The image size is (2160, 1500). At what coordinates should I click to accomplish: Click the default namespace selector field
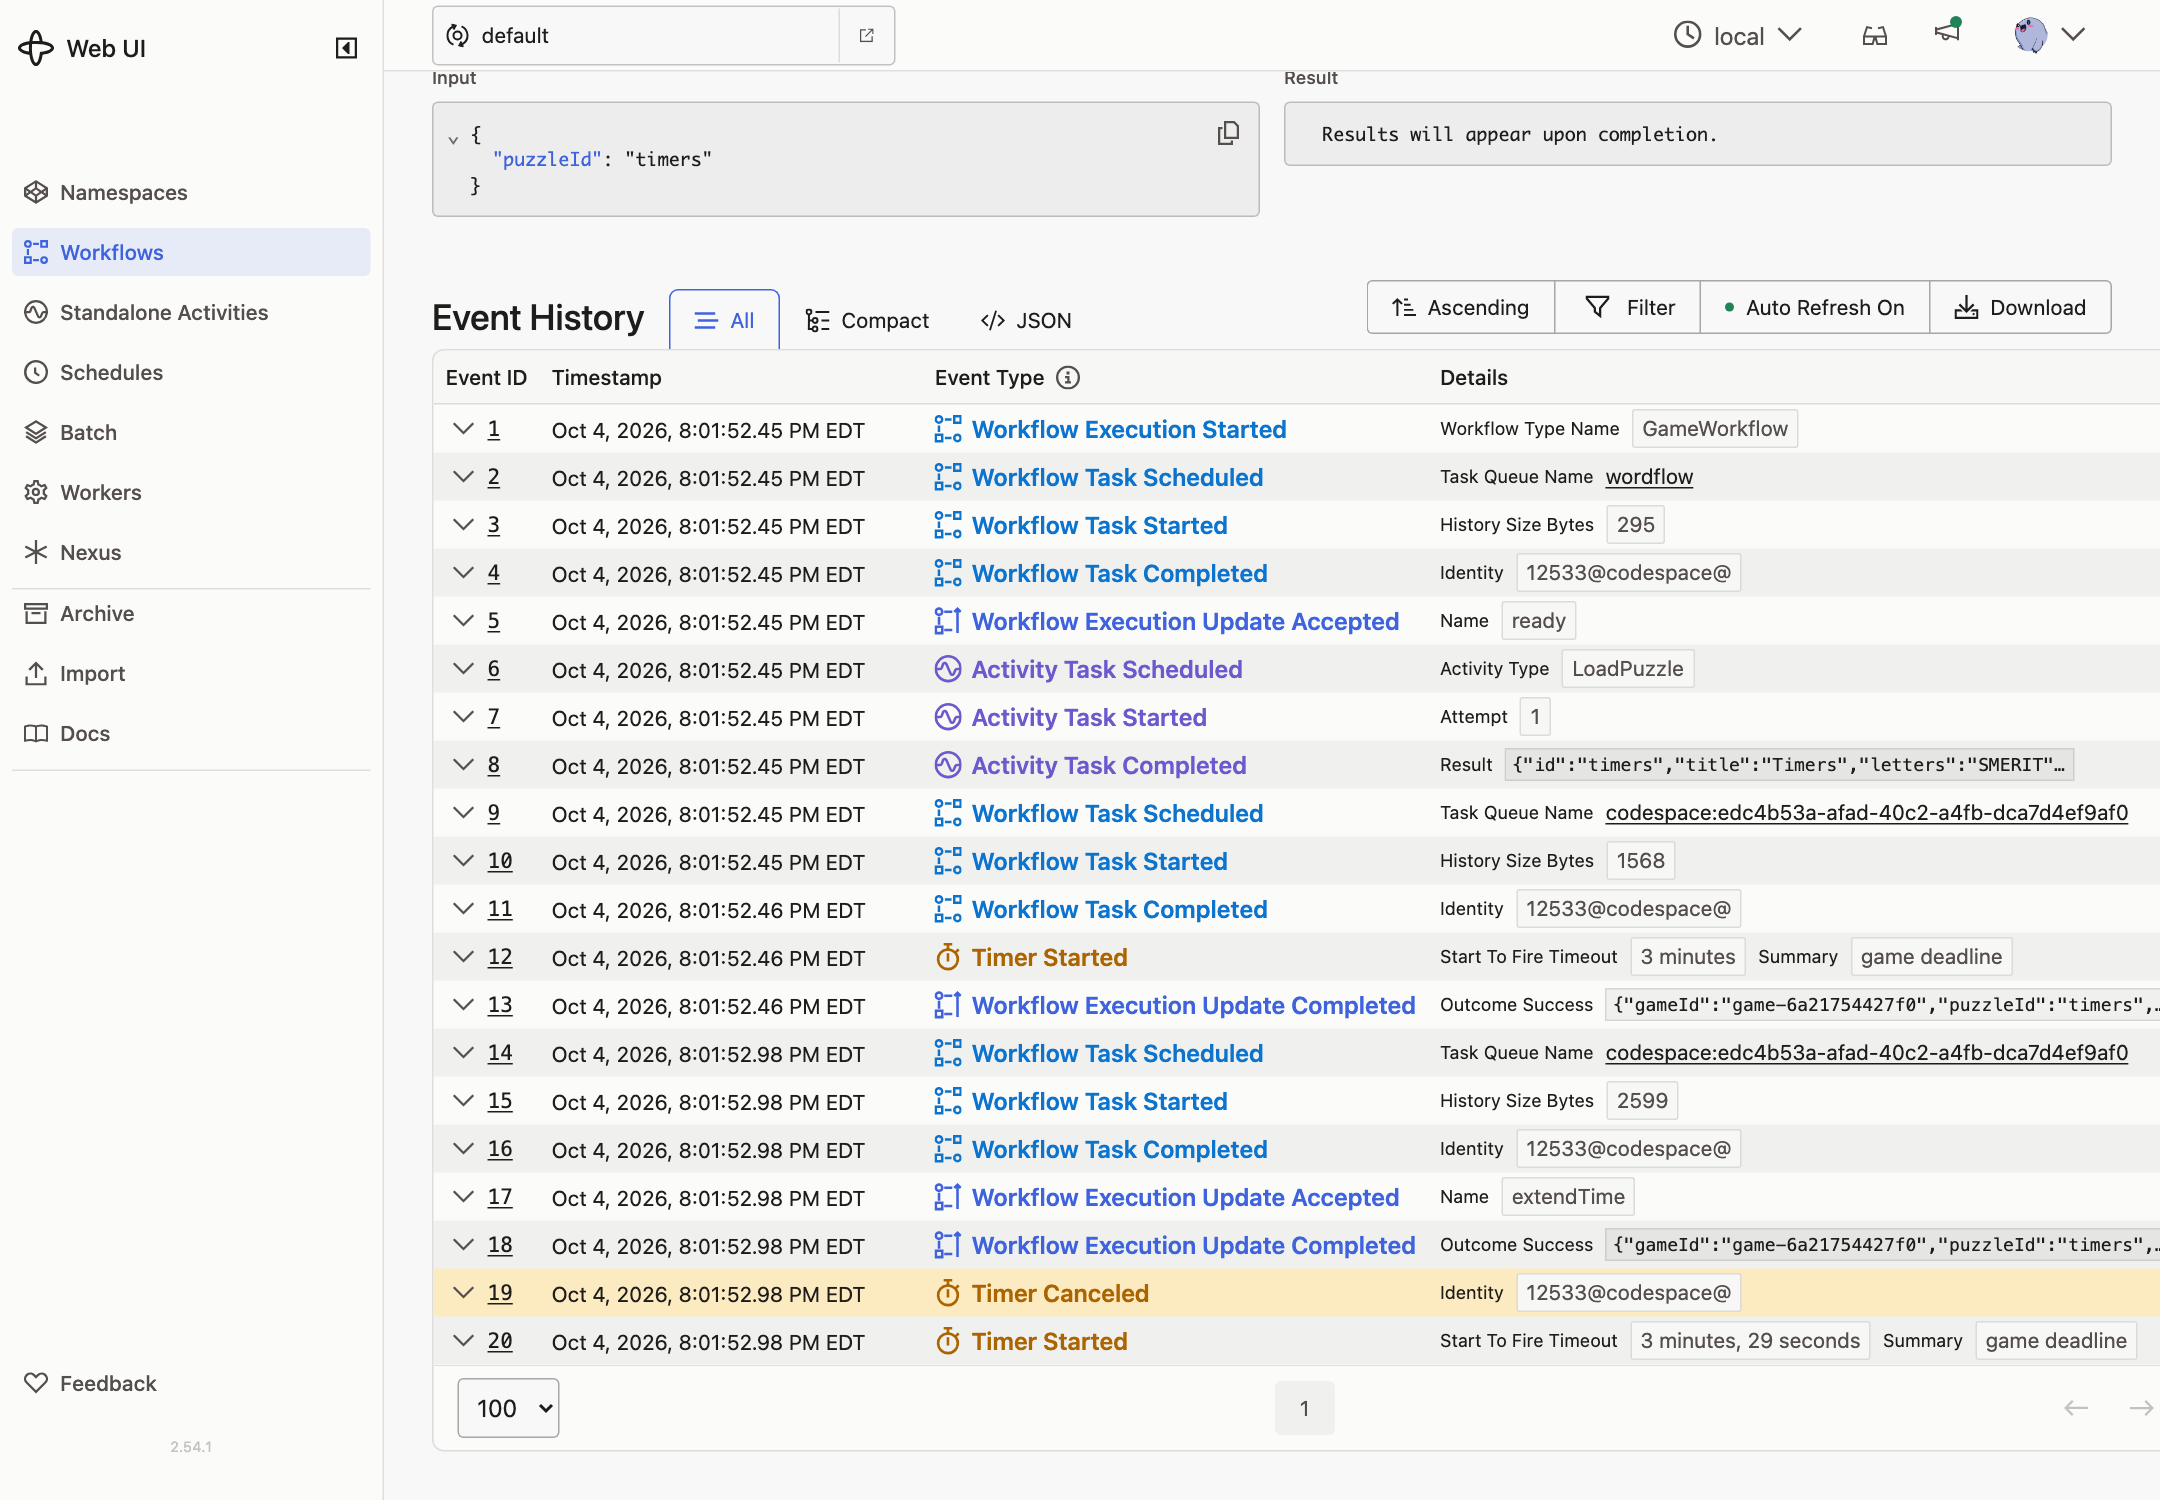point(637,36)
